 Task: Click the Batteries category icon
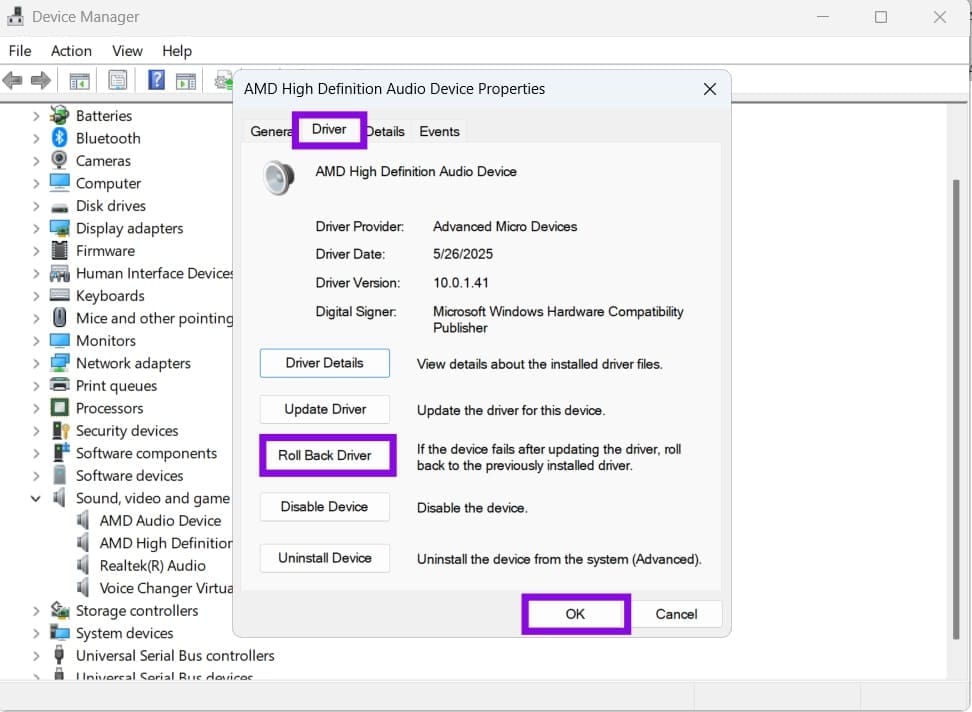(60, 115)
